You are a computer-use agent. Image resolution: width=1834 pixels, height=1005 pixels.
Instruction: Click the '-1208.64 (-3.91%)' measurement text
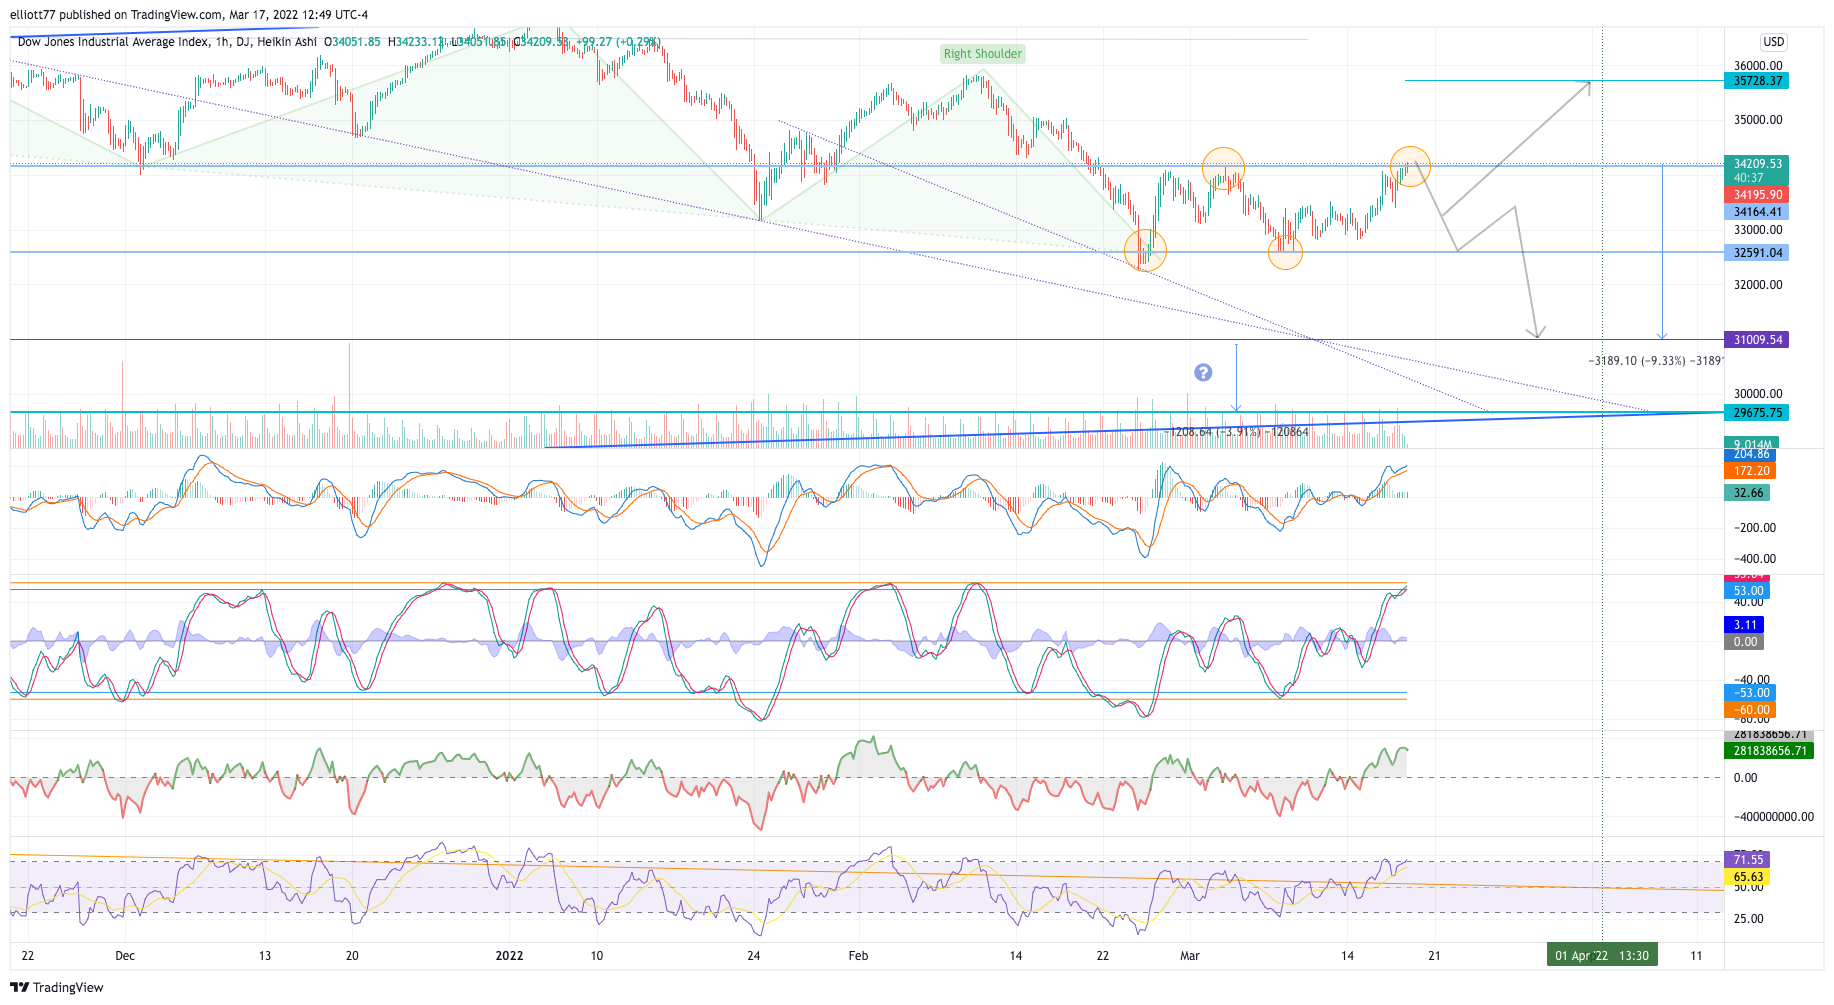click(1214, 432)
